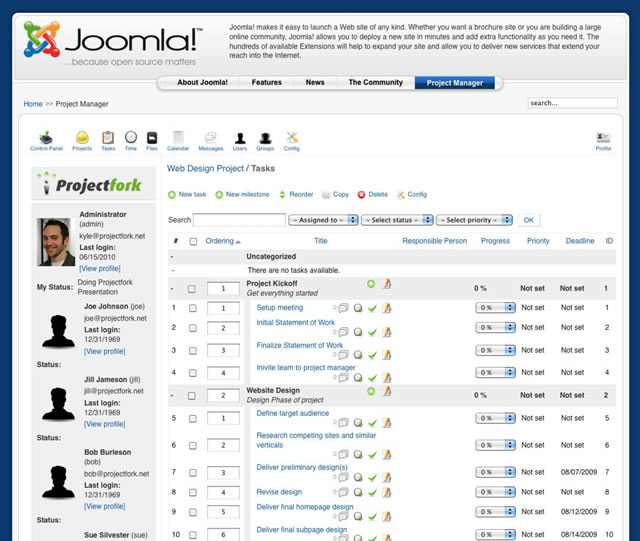Open the Config tools icon
640x541 pixels.
point(292,137)
